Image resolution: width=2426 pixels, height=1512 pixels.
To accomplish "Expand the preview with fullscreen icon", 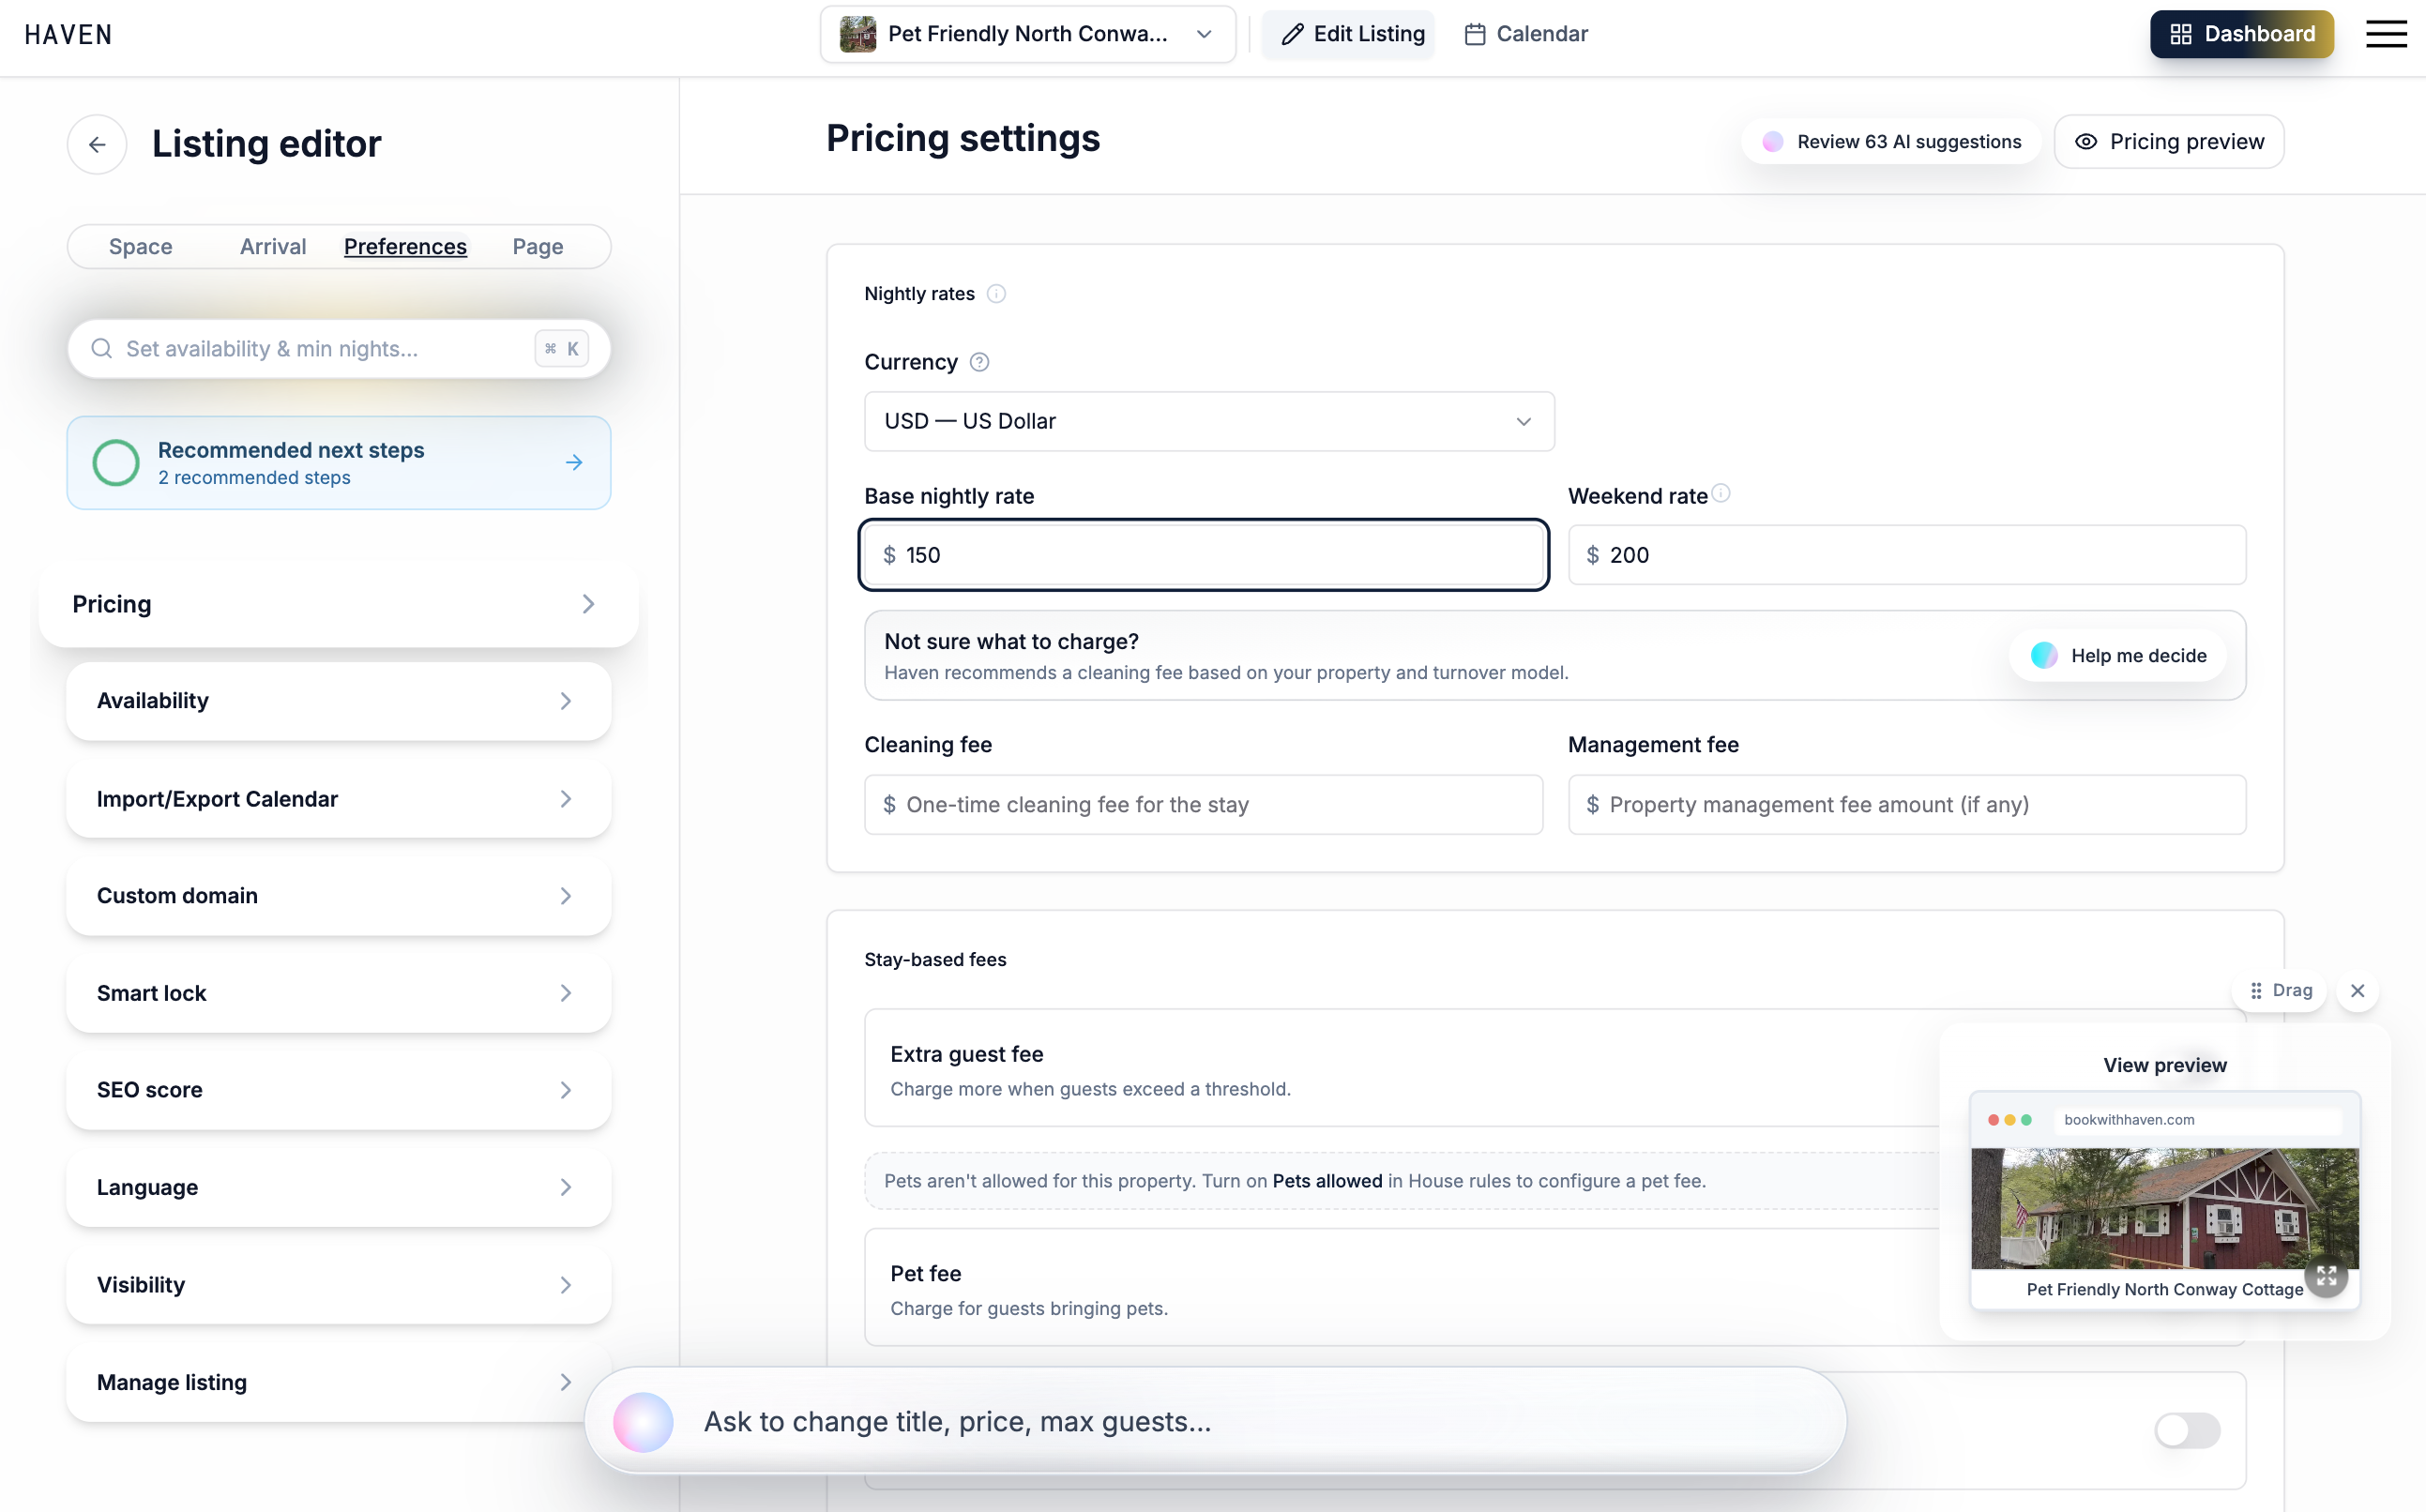I will [x=2326, y=1276].
